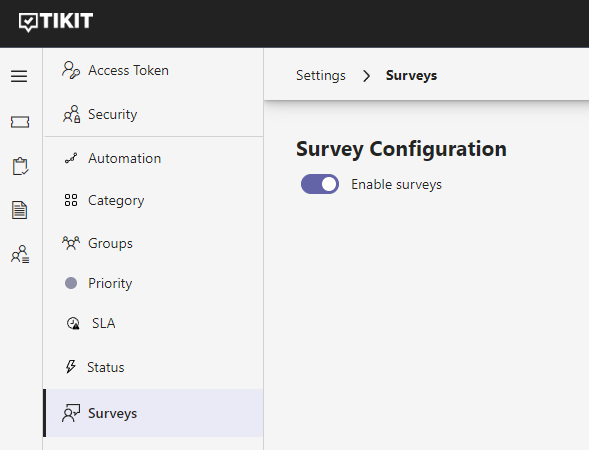Click the SLA clock icon
This screenshot has height=450, width=589.
point(73,323)
